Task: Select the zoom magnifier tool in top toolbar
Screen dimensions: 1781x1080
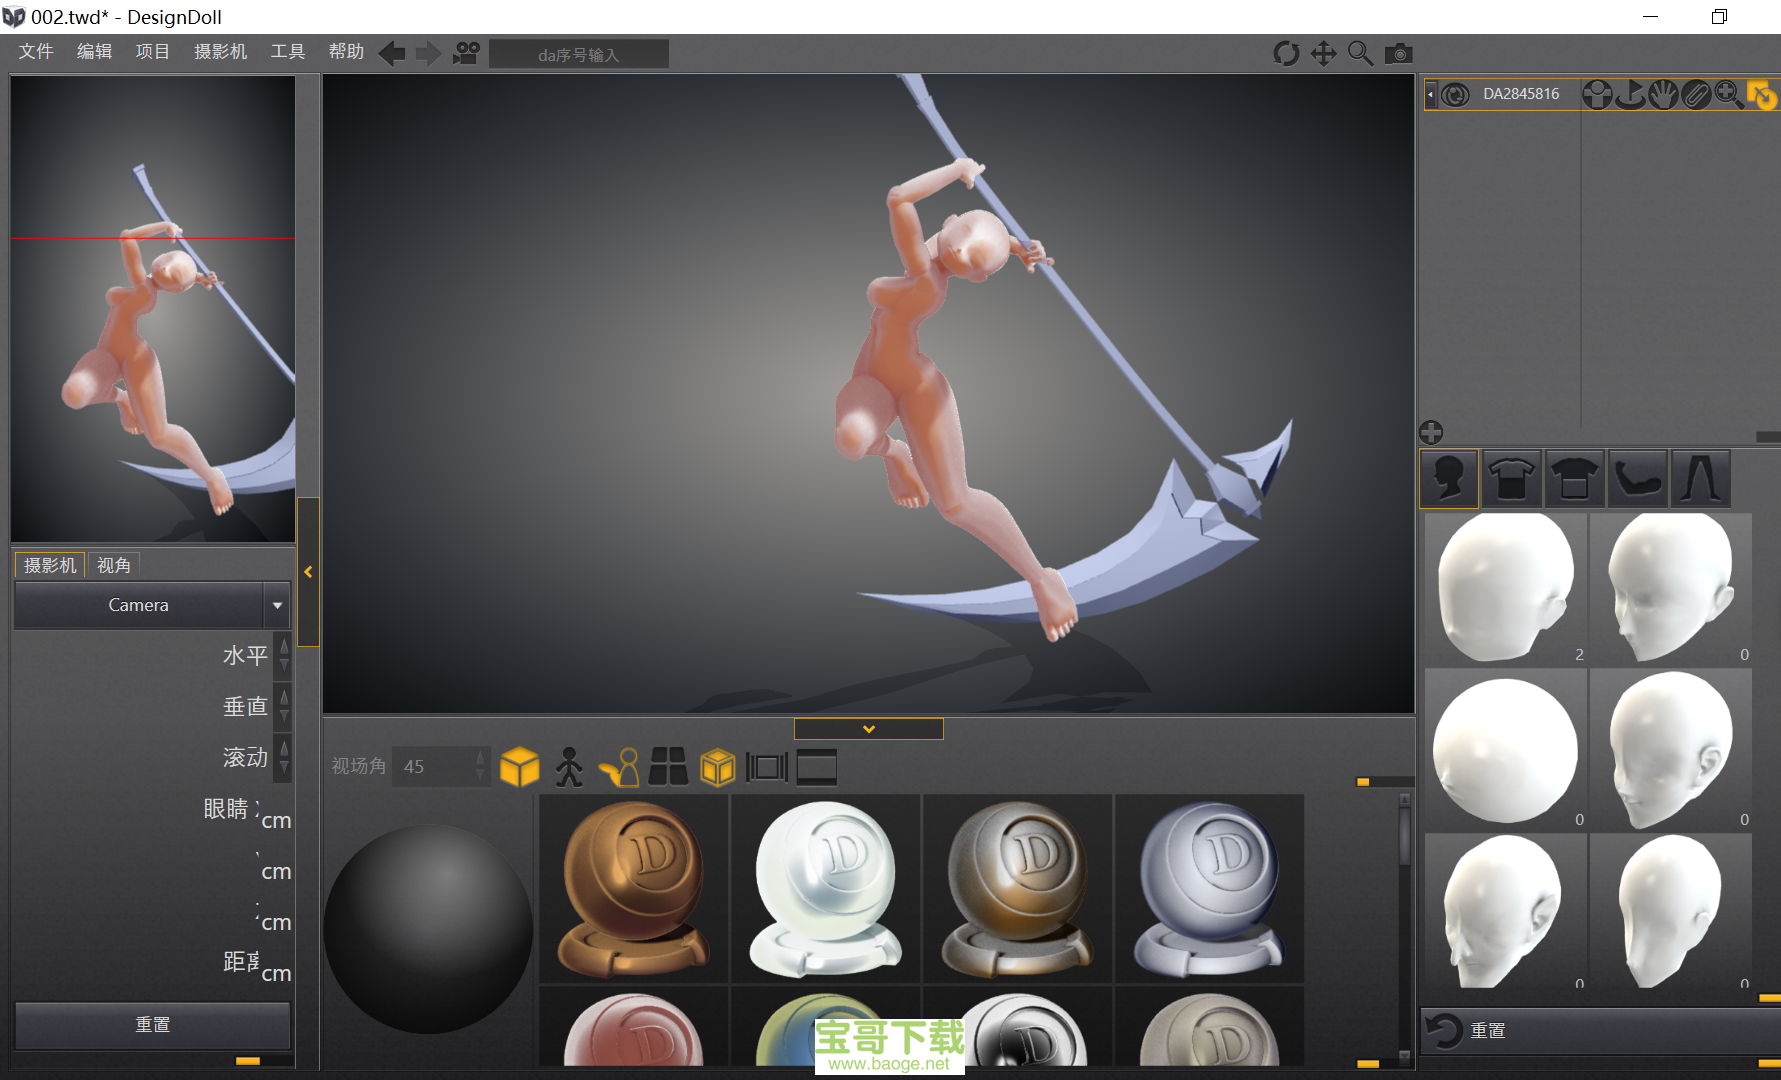Action: click(x=1360, y=53)
